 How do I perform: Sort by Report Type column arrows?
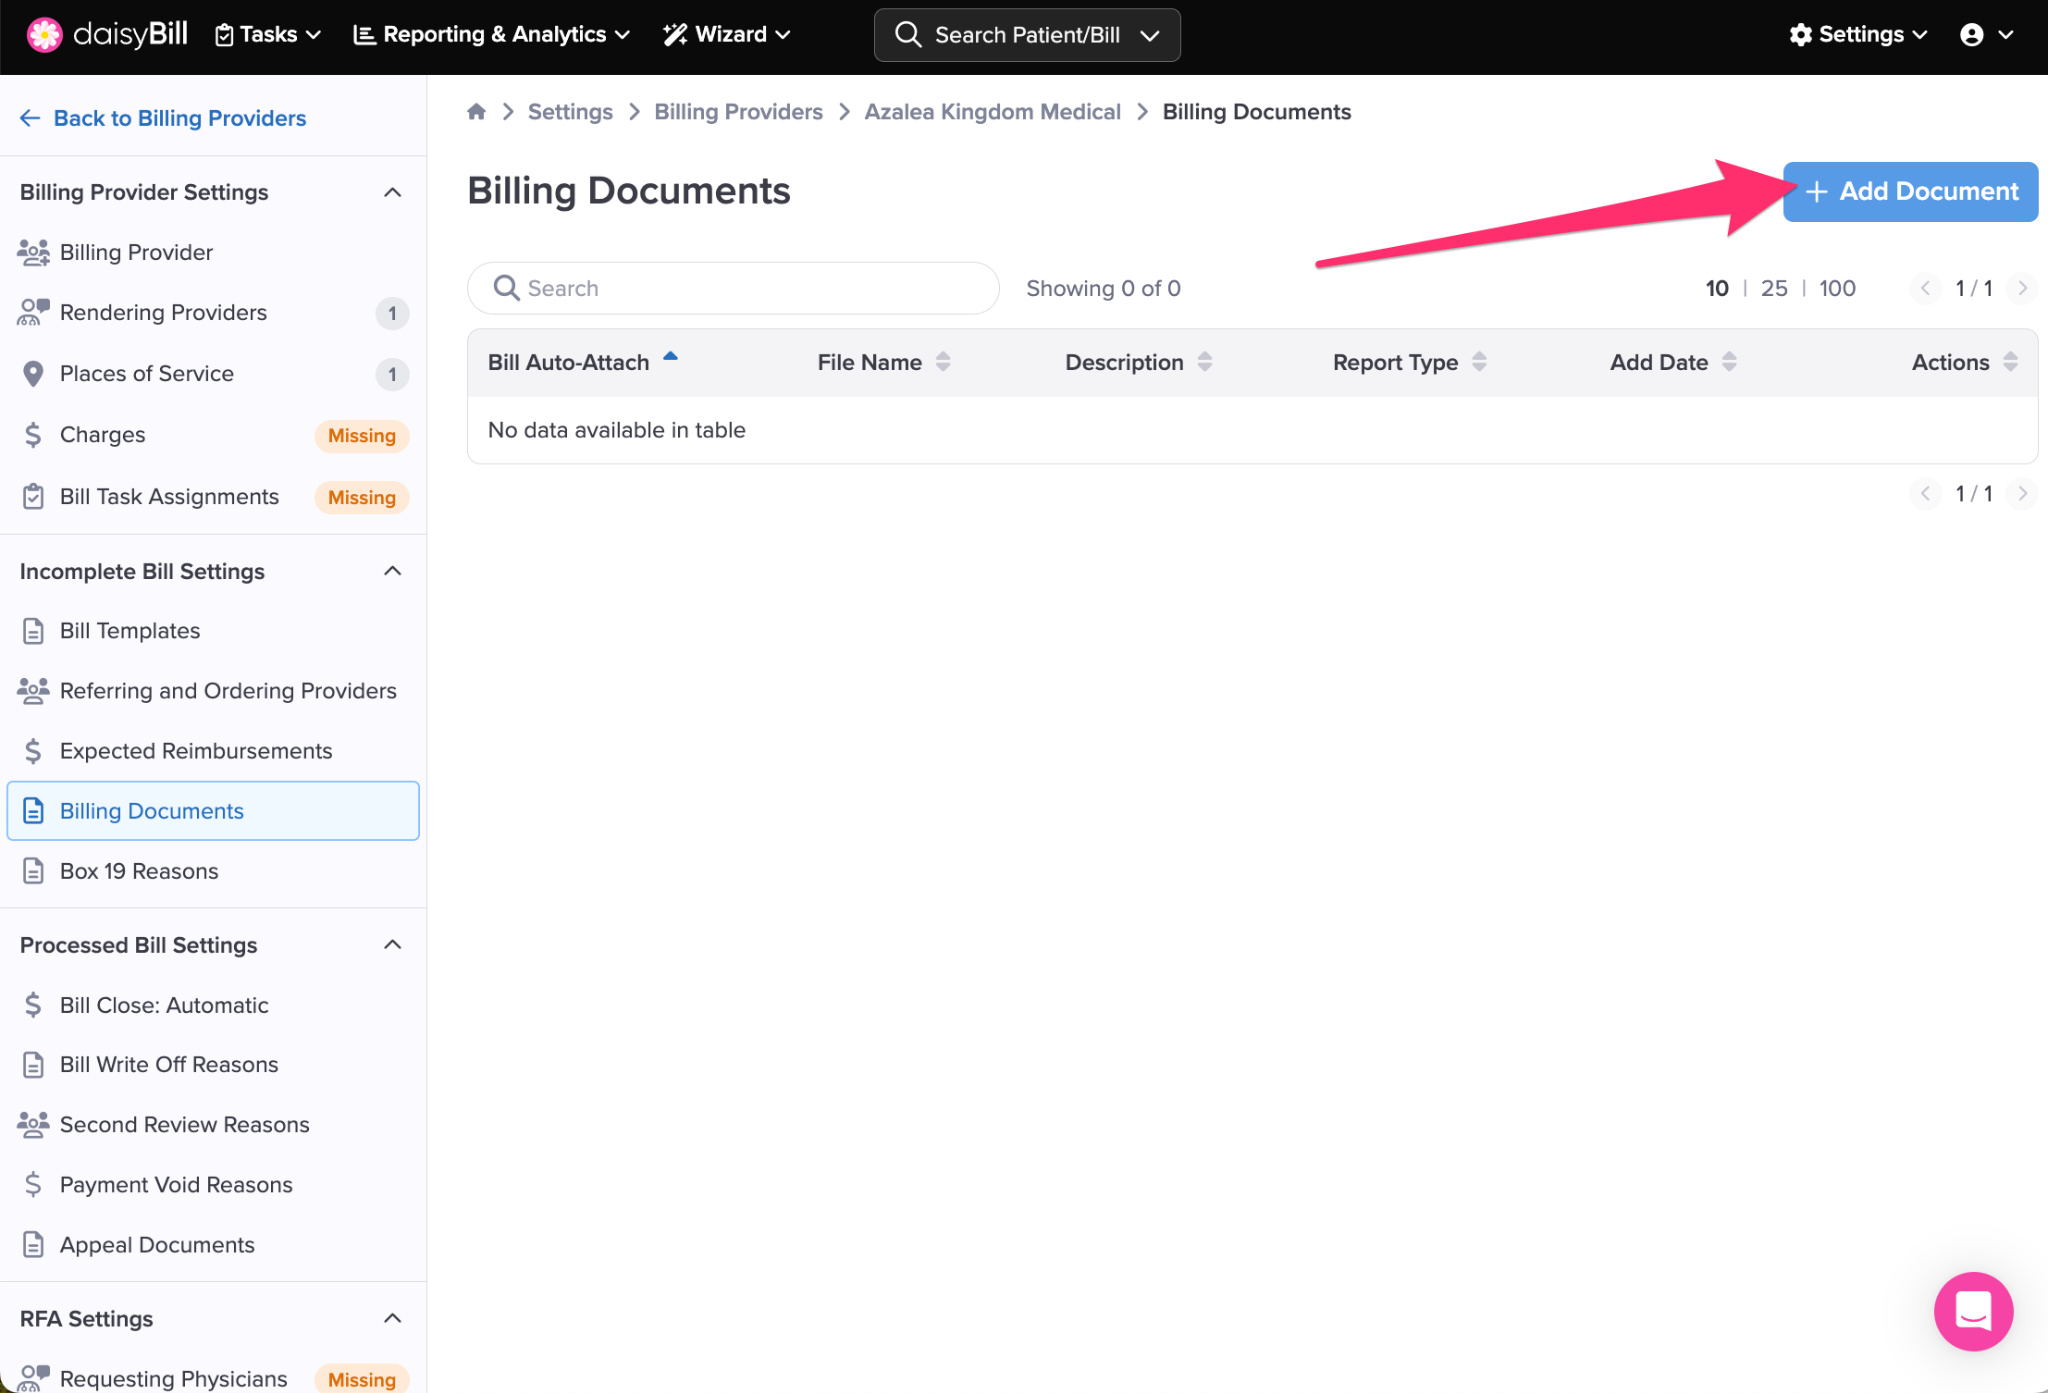pyautogui.click(x=1479, y=362)
